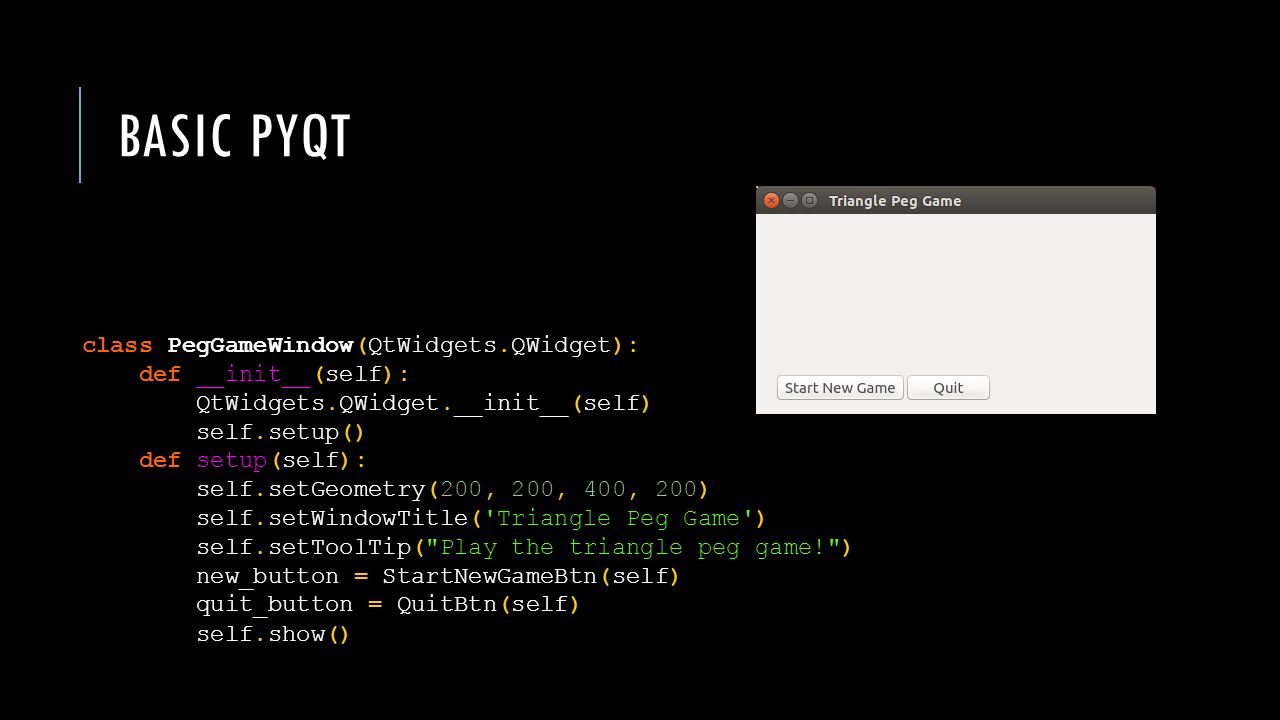Select the 'def __init__(self):' code line

point(275,375)
